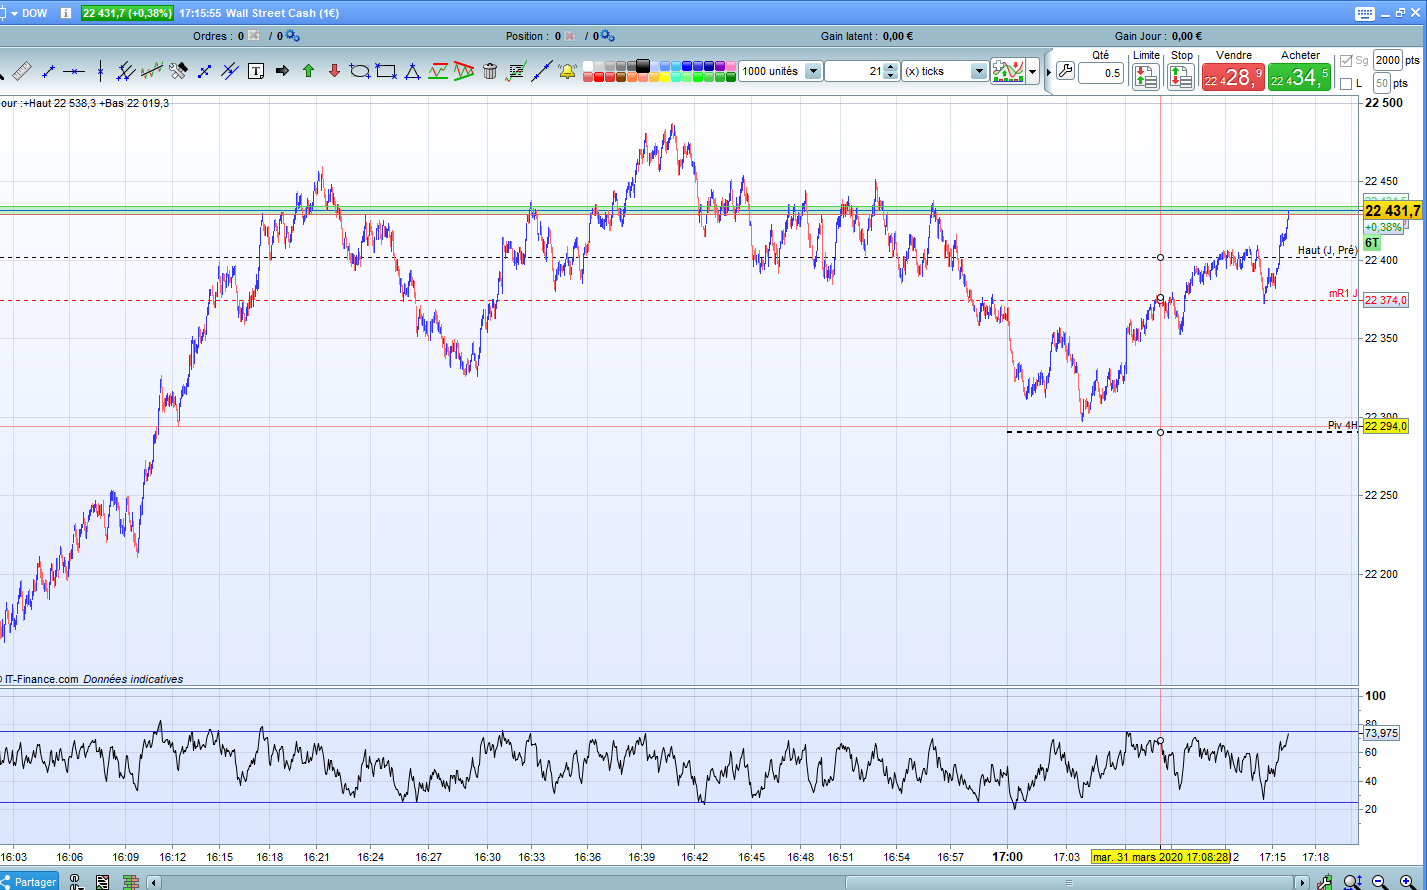Select the triangle drawing tool
The image size is (1427, 890).
[412, 71]
